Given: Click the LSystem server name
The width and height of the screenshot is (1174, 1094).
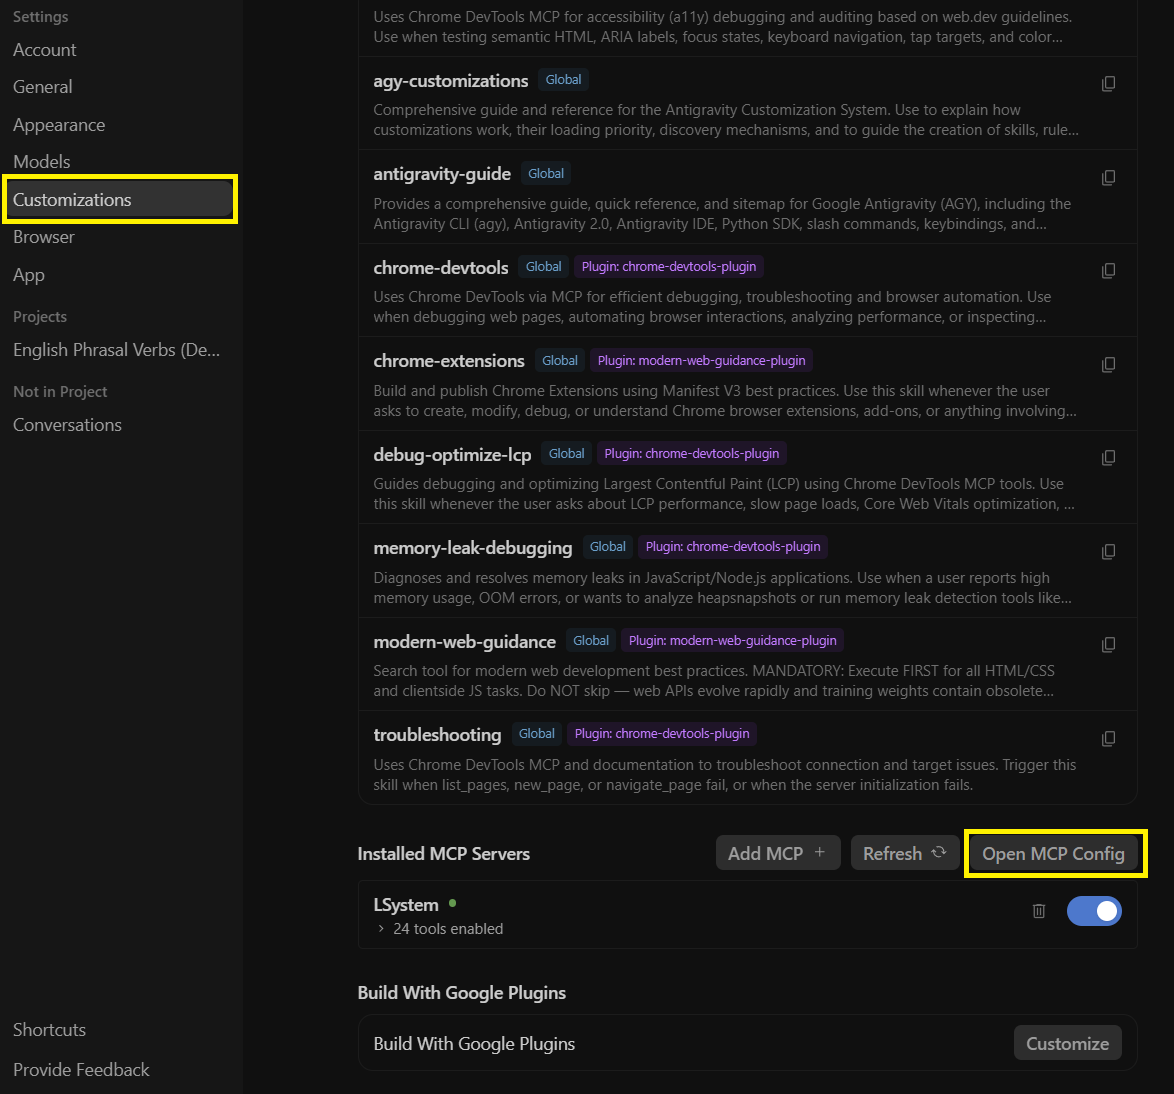Looking at the screenshot, I should (406, 905).
